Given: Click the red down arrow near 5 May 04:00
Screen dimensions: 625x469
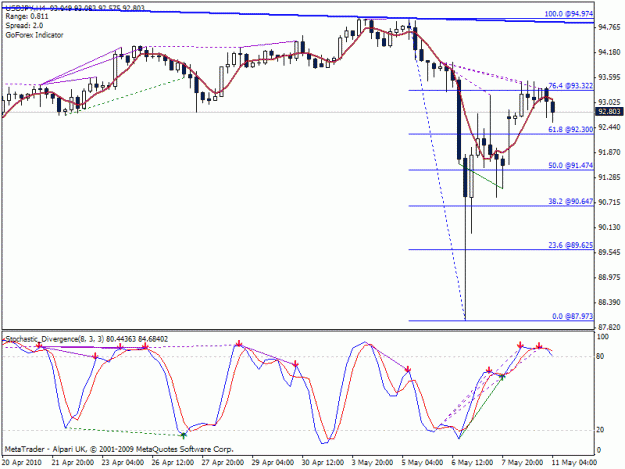Looking at the screenshot, I should click(x=408, y=369).
